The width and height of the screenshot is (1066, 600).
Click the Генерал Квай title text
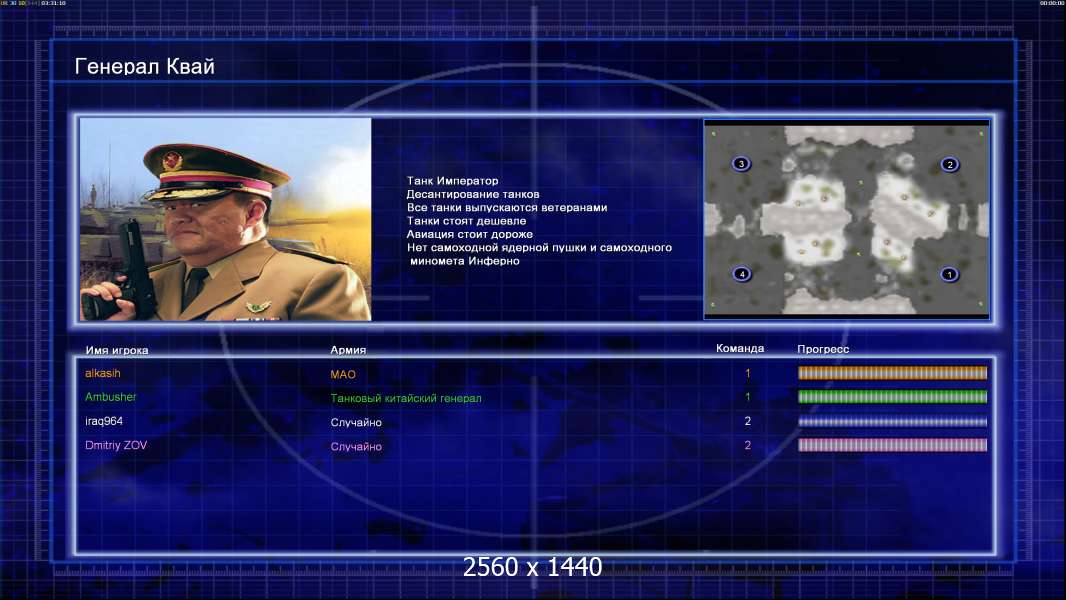click(145, 67)
